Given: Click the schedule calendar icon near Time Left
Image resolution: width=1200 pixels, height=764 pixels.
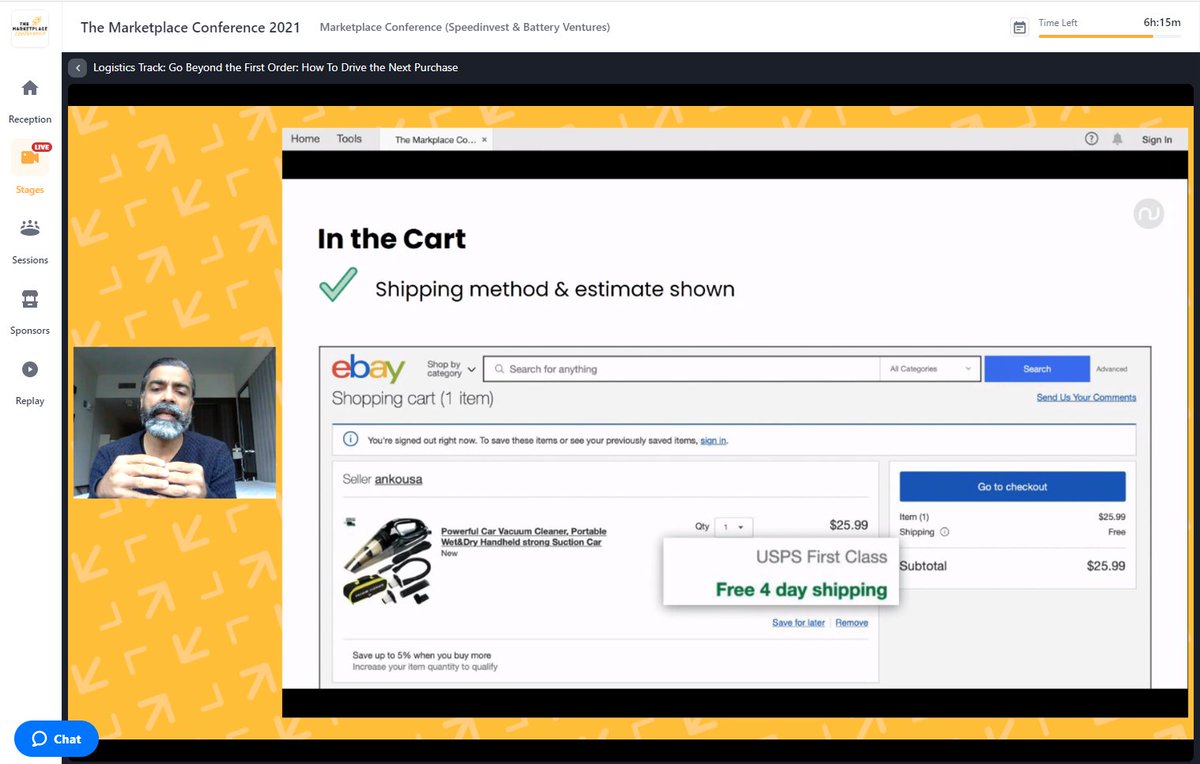Looking at the screenshot, I should (x=1019, y=27).
